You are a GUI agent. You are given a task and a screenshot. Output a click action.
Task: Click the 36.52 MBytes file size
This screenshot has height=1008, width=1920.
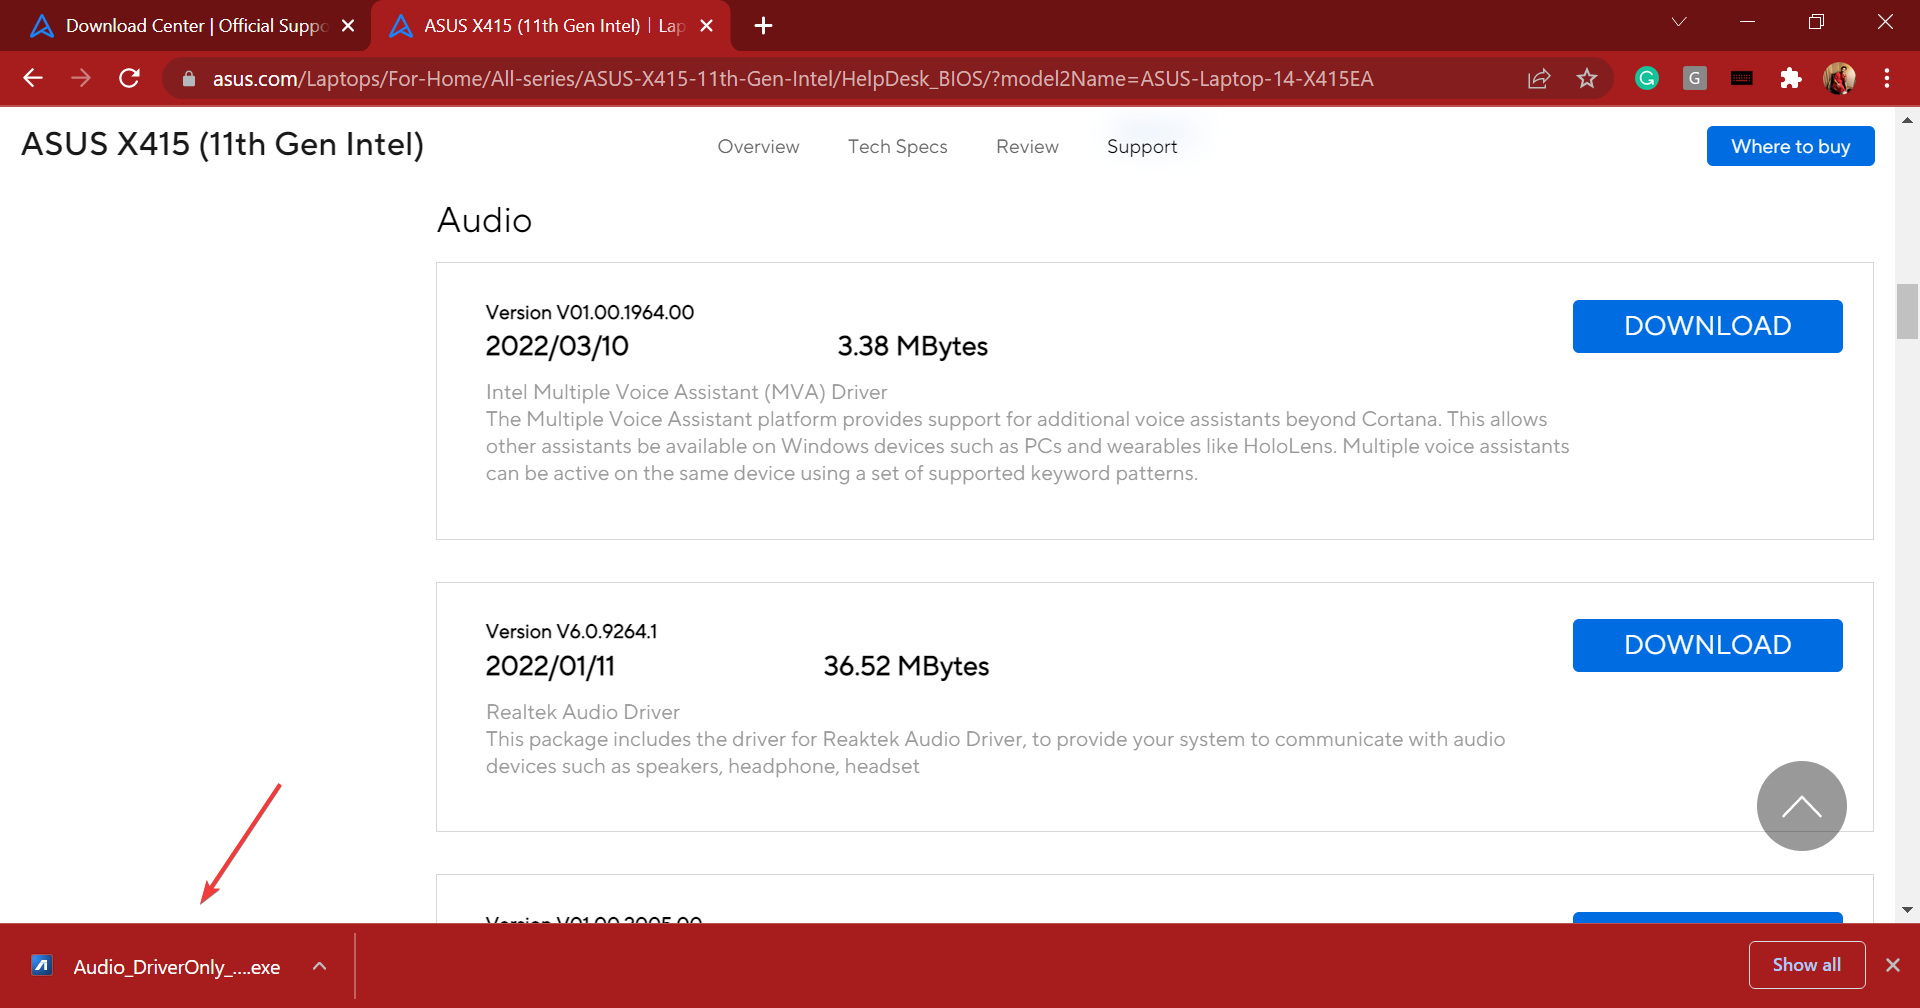click(906, 666)
